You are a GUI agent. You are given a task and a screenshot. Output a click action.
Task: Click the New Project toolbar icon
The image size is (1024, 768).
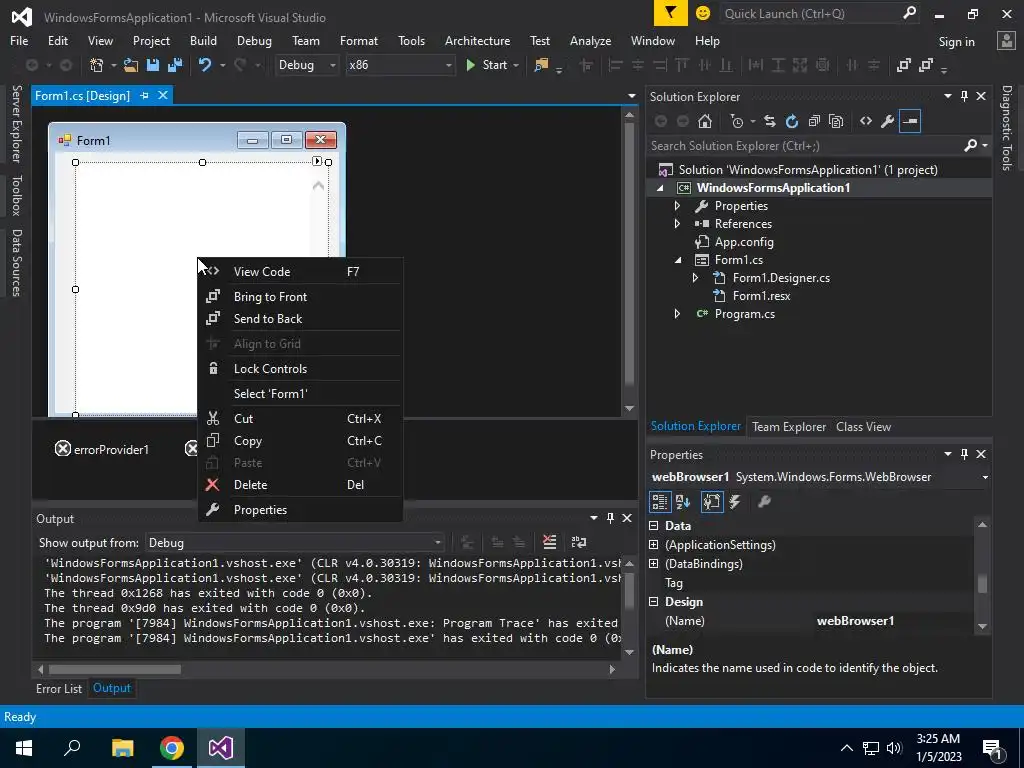point(97,65)
